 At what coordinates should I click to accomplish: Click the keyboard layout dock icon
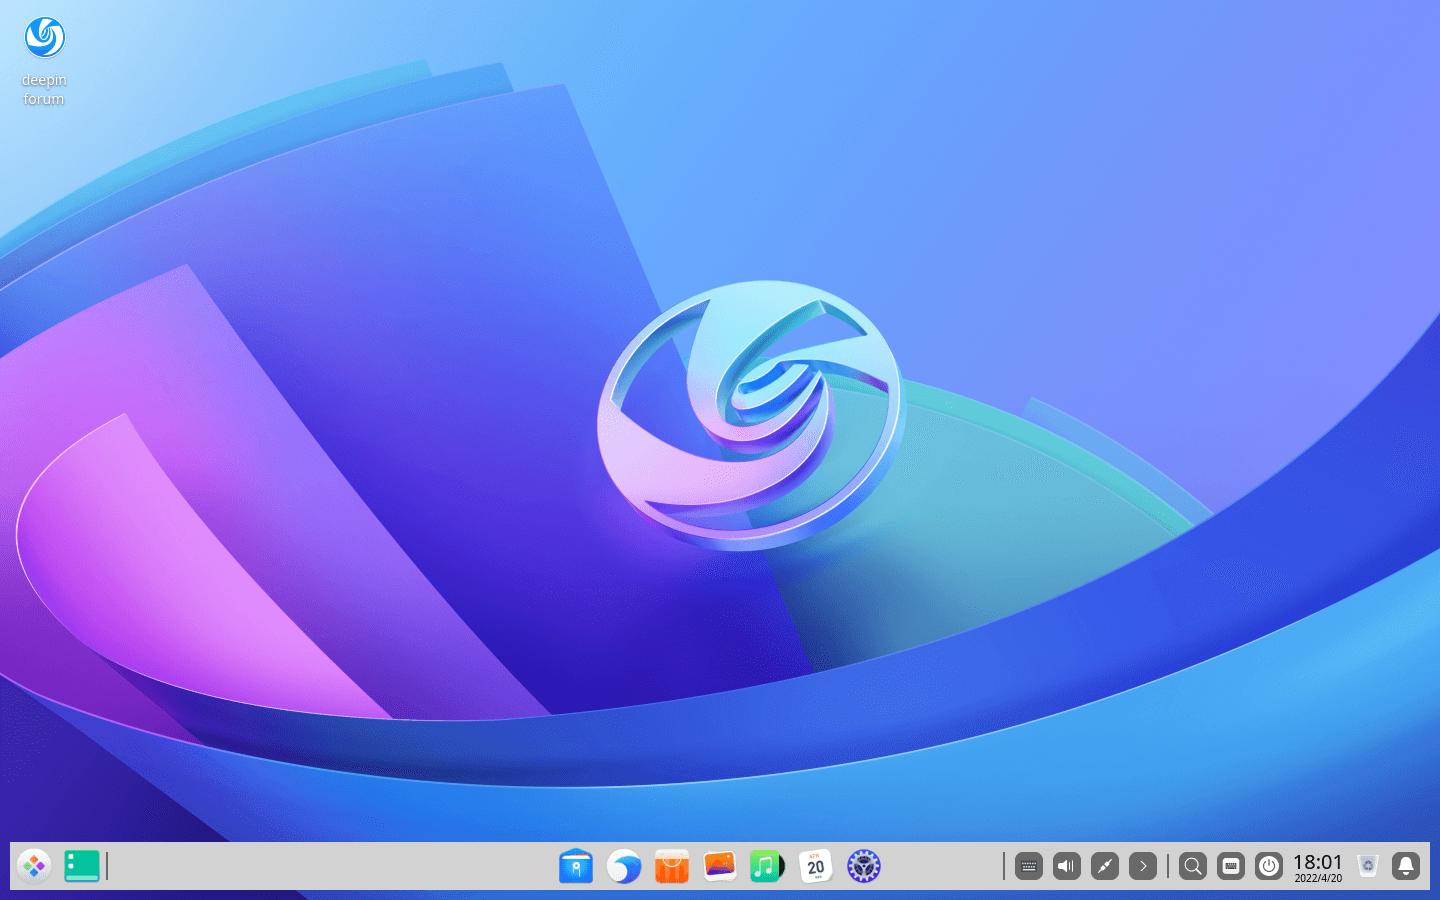point(1231,866)
